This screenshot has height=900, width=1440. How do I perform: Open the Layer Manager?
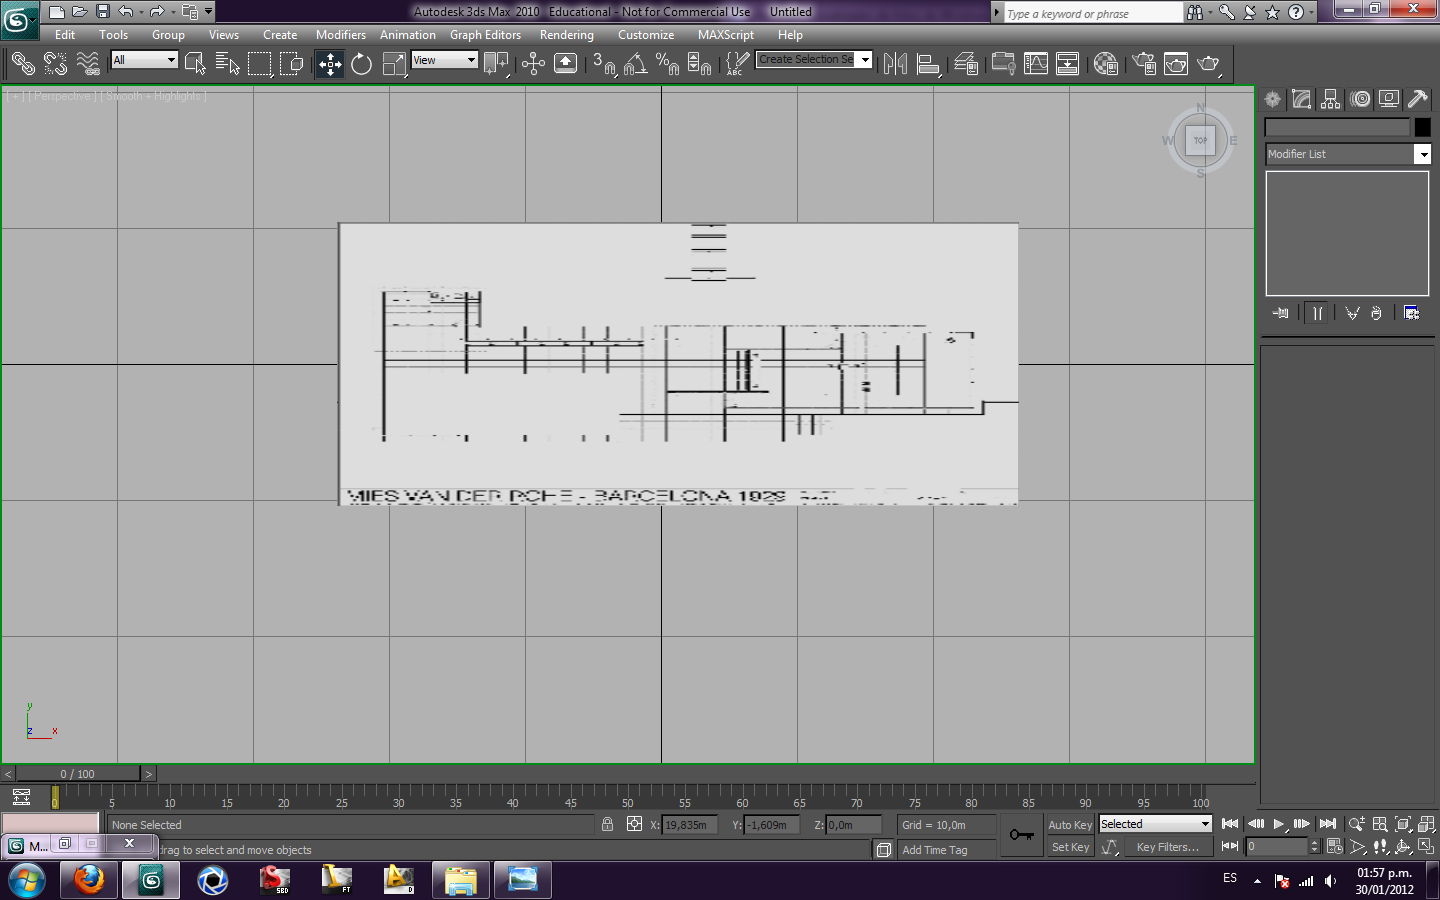point(966,64)
